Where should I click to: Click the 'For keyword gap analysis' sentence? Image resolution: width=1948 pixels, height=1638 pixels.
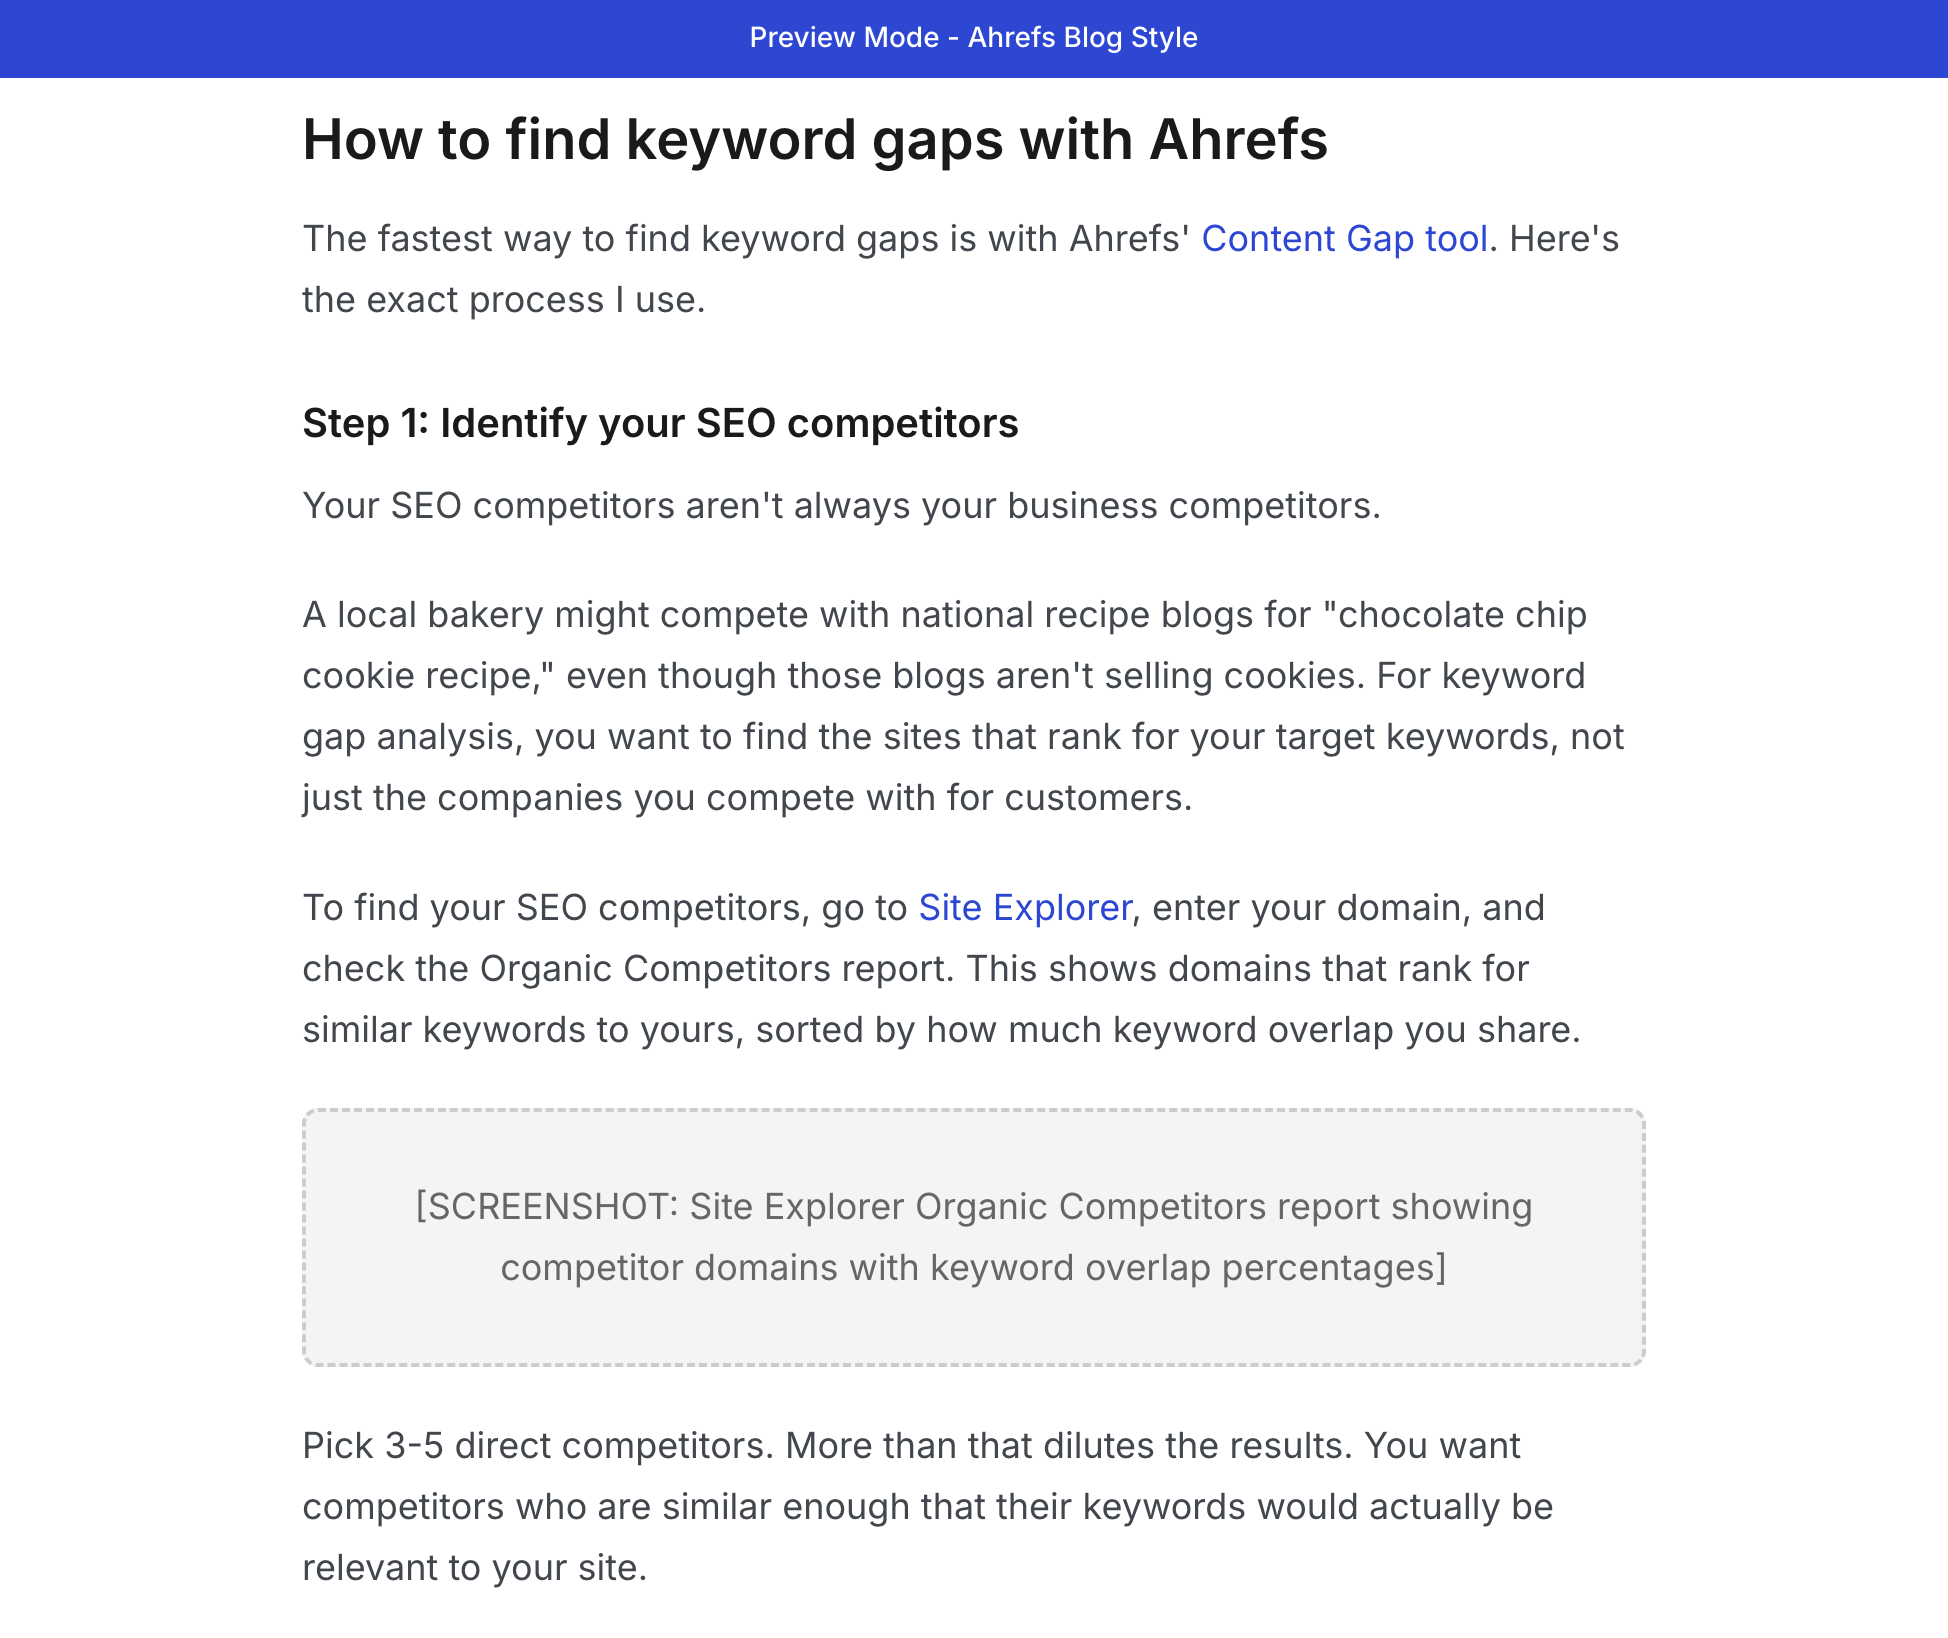[1480, 676]
